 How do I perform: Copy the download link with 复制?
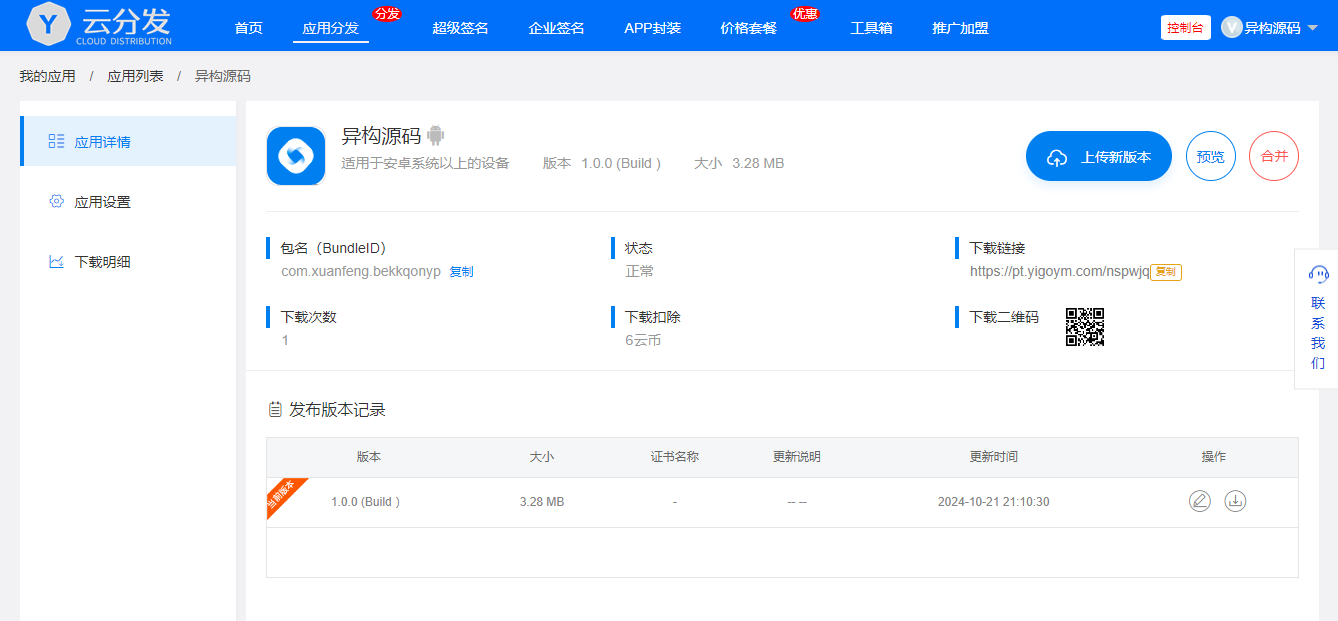click(x=1165, y=272)
